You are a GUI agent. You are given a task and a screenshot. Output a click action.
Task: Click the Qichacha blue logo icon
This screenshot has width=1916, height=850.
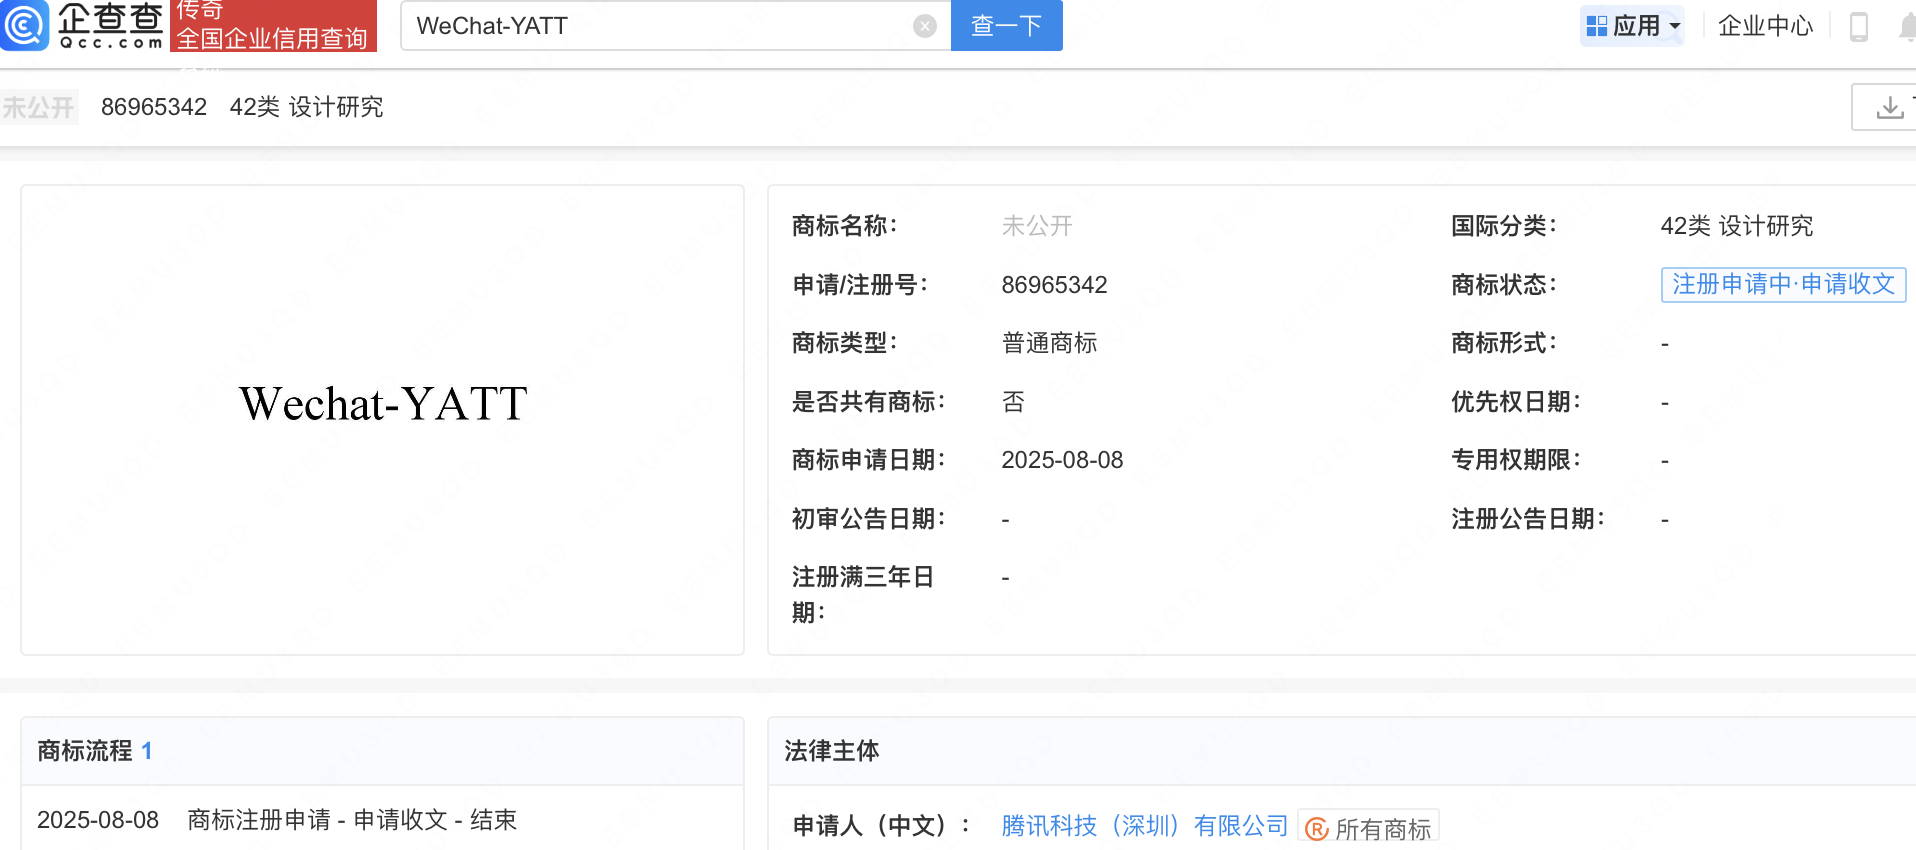coord(24,25)
